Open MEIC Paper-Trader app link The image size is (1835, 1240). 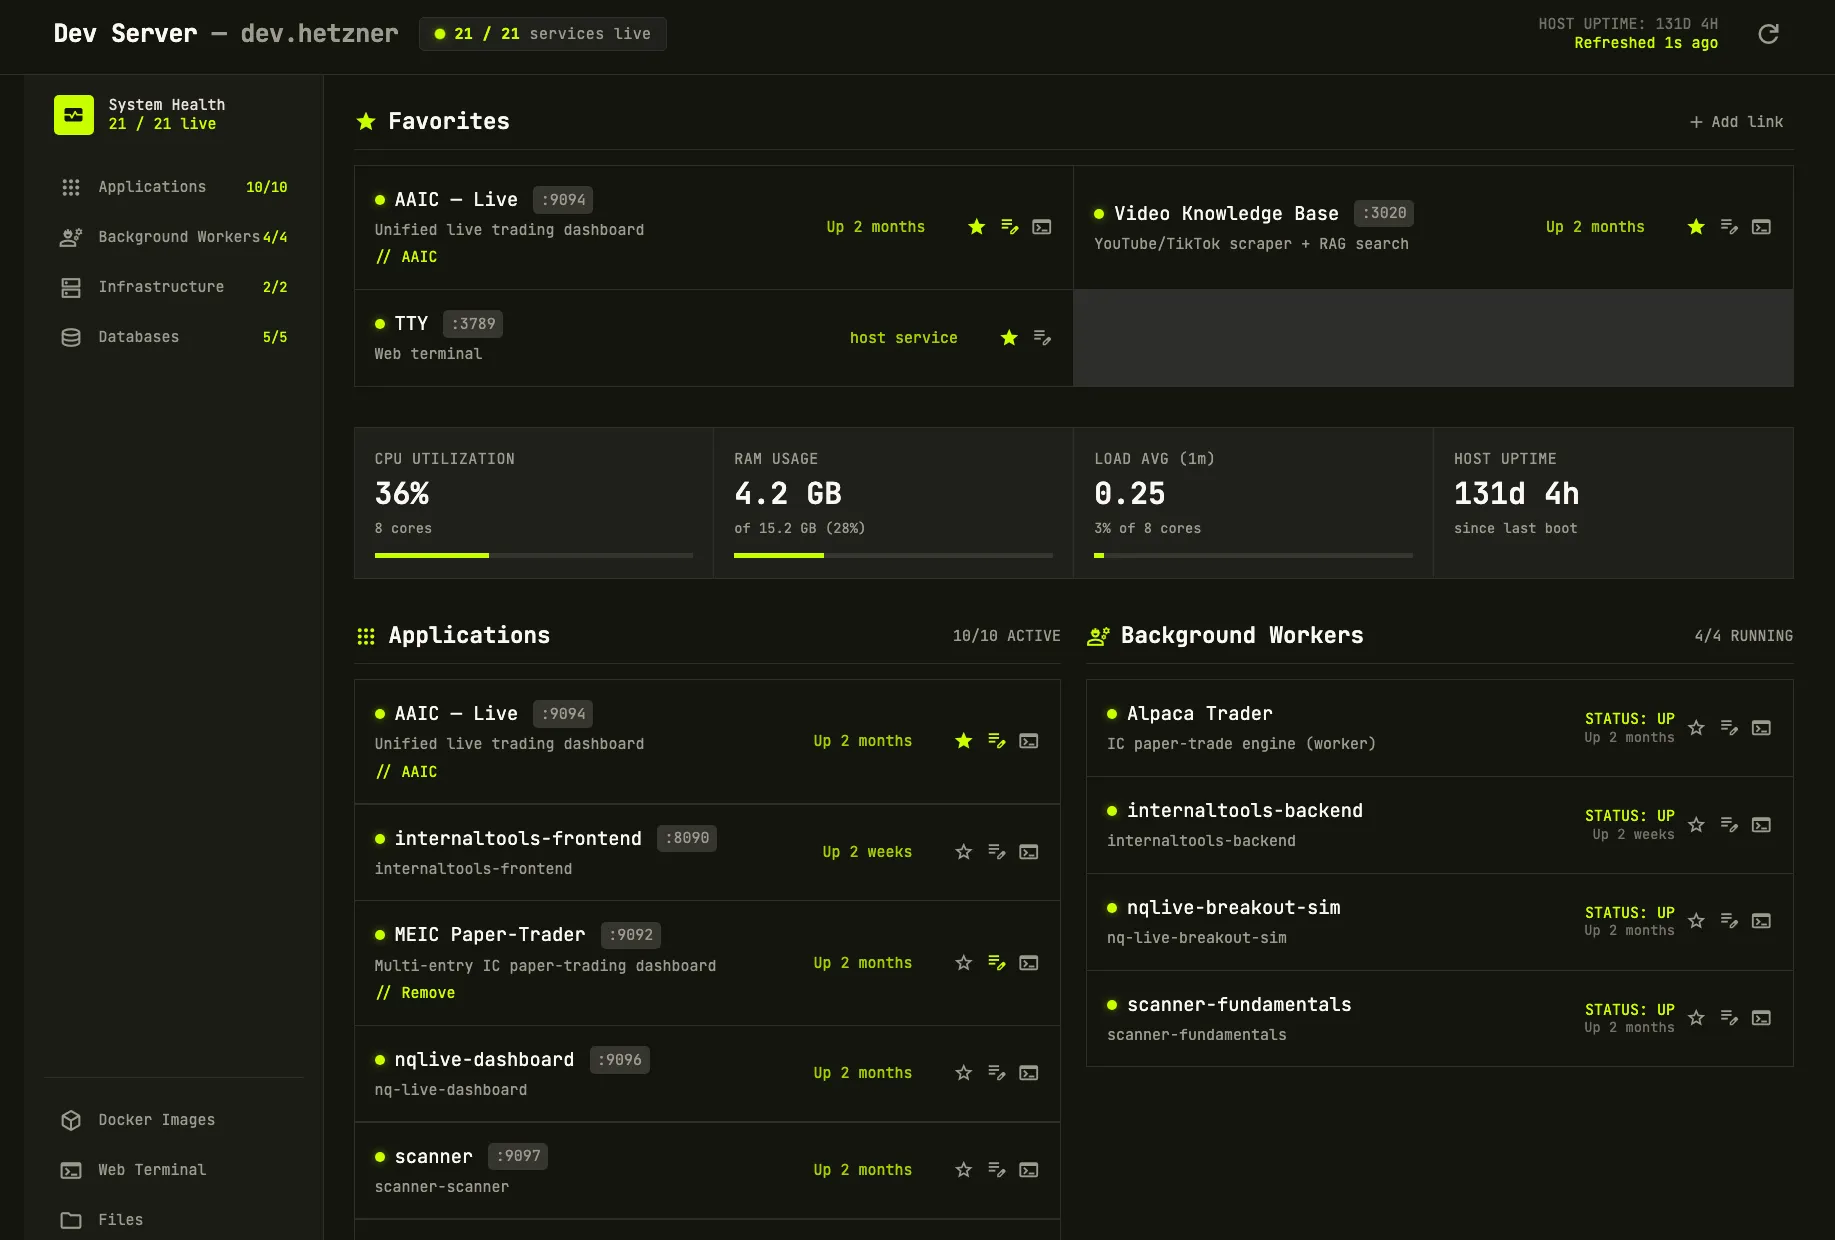coord(490,935)
